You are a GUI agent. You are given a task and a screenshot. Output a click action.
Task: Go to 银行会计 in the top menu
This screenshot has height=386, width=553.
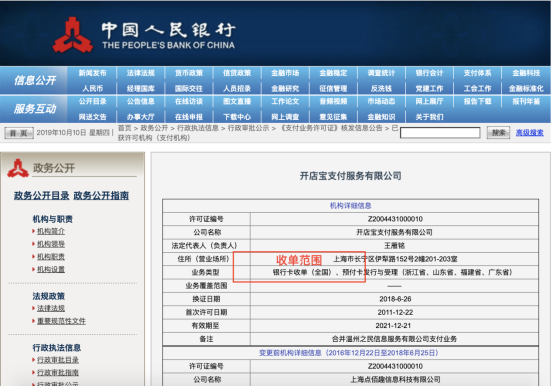tap(429, 73)
